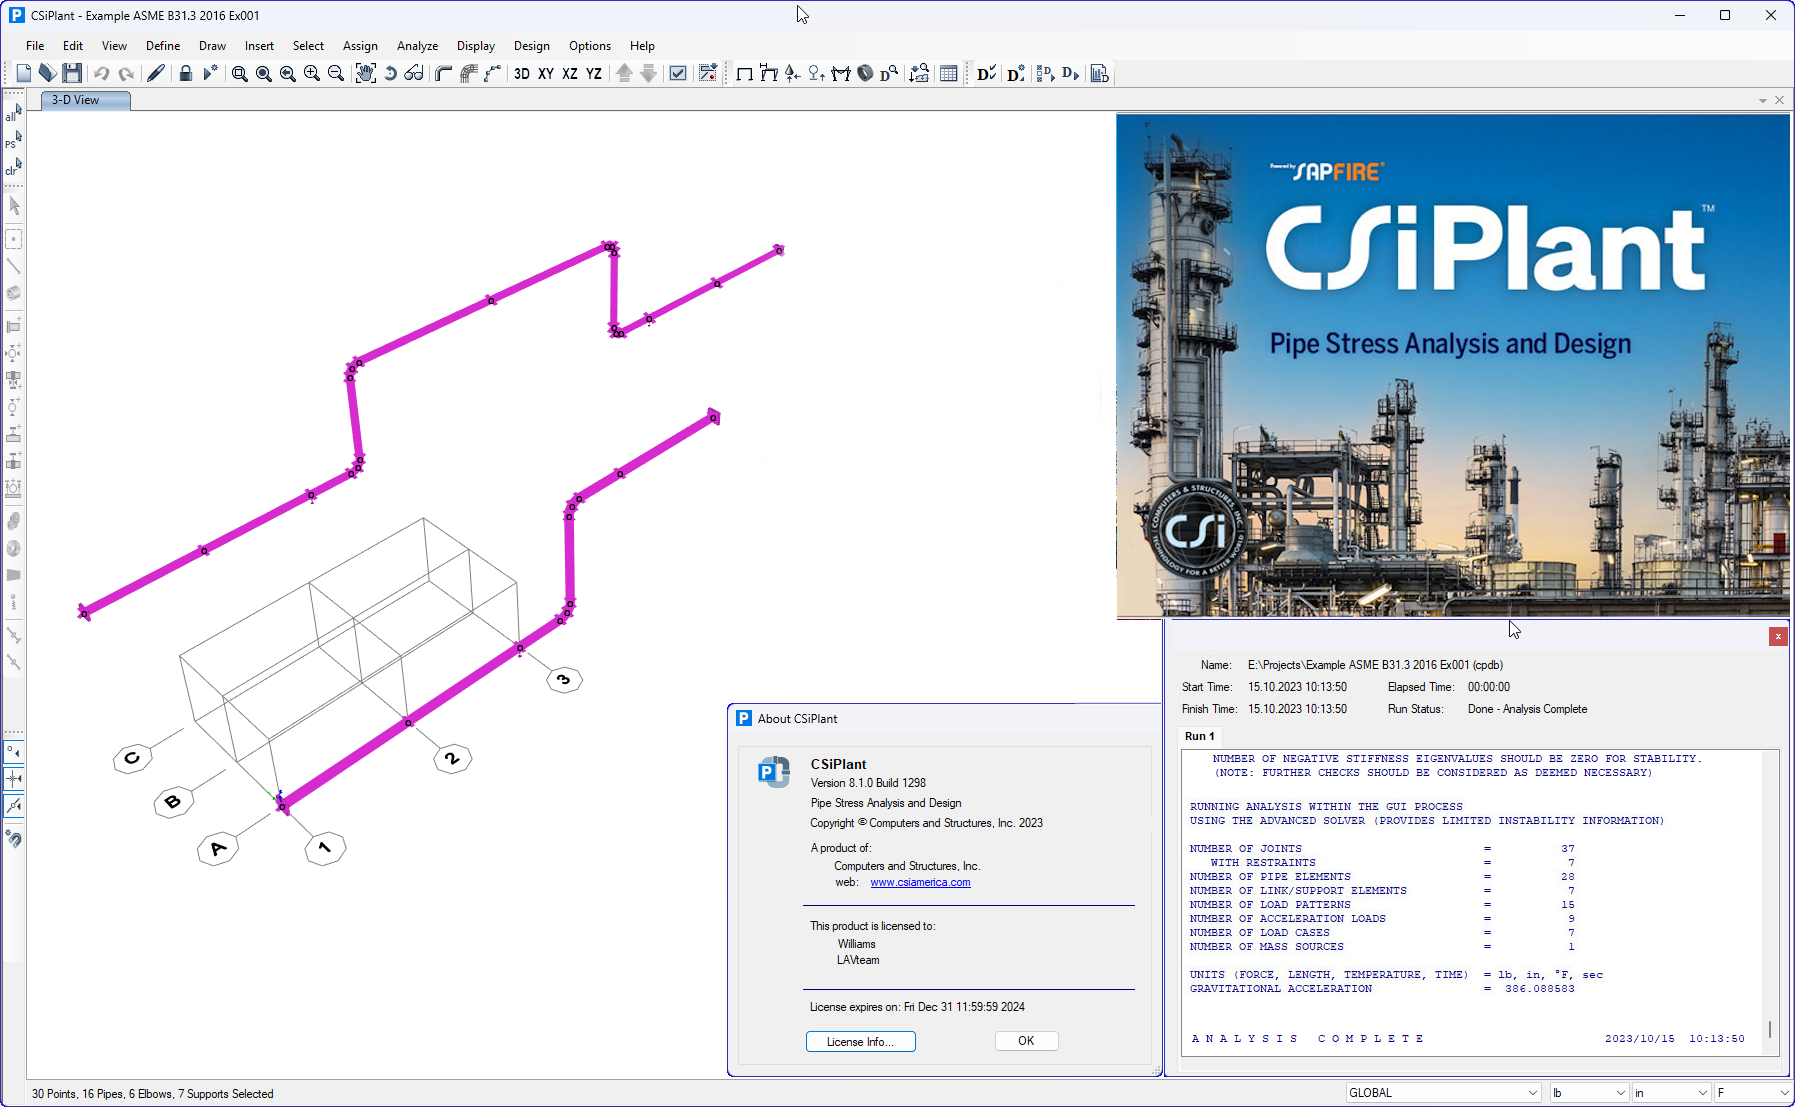
Task: Click grid bubble 2 in model view
Action: (x=452, y=759)
